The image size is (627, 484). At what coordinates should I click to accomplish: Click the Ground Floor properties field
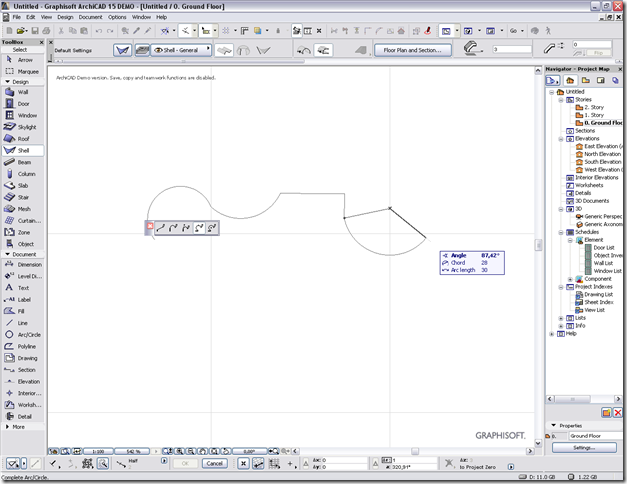(593, 436)
